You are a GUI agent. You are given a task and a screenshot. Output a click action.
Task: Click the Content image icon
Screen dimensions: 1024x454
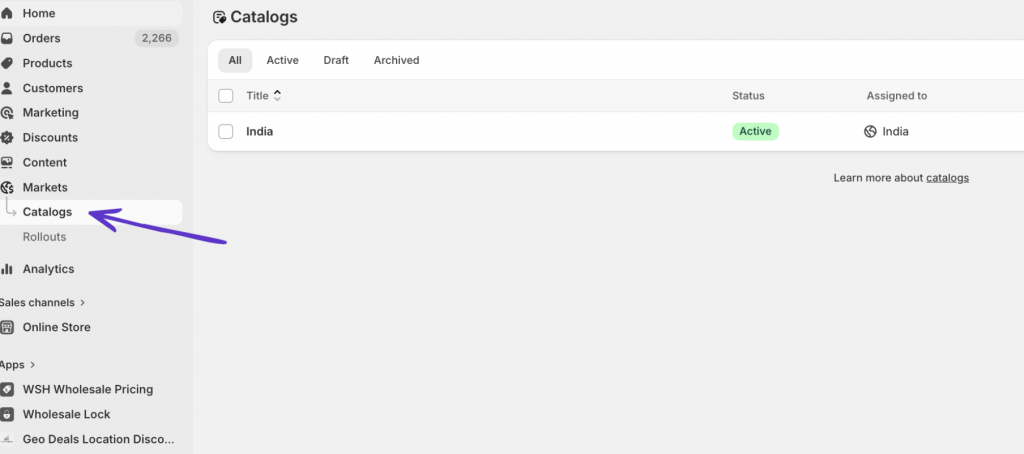[x=7, y=163]
